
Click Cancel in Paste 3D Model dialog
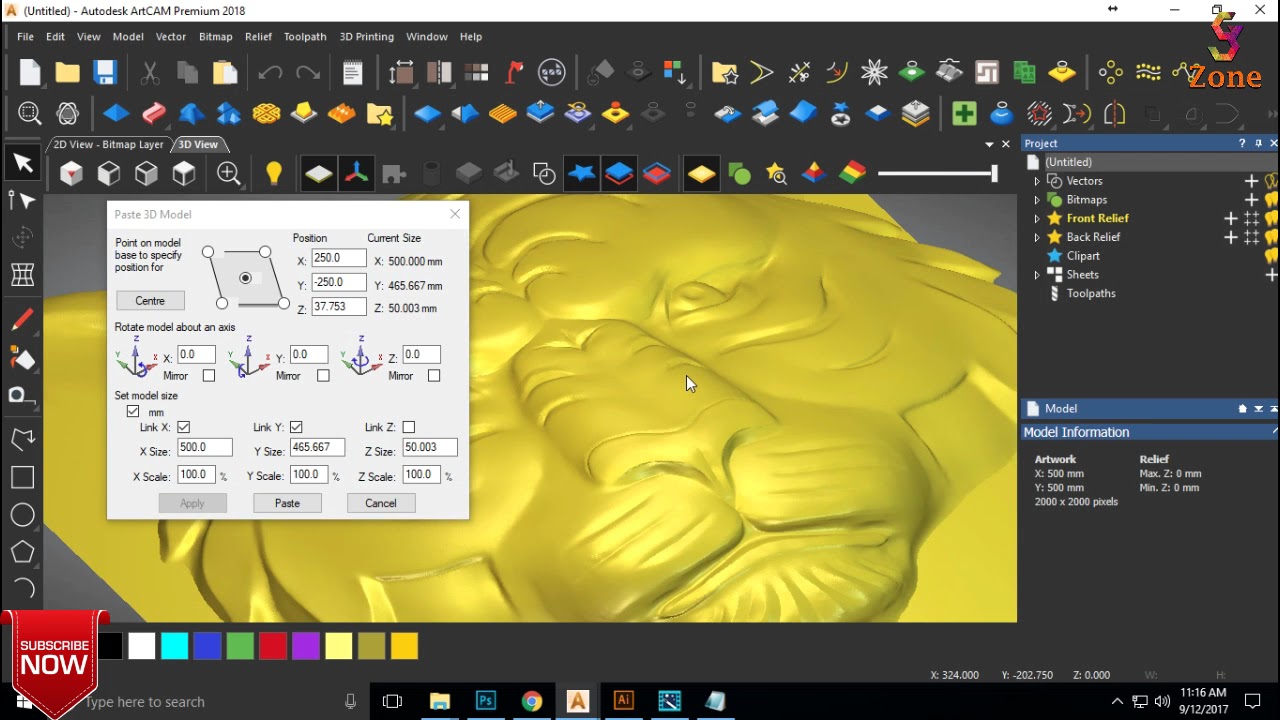pyautogui.click(x=381, y=503)
